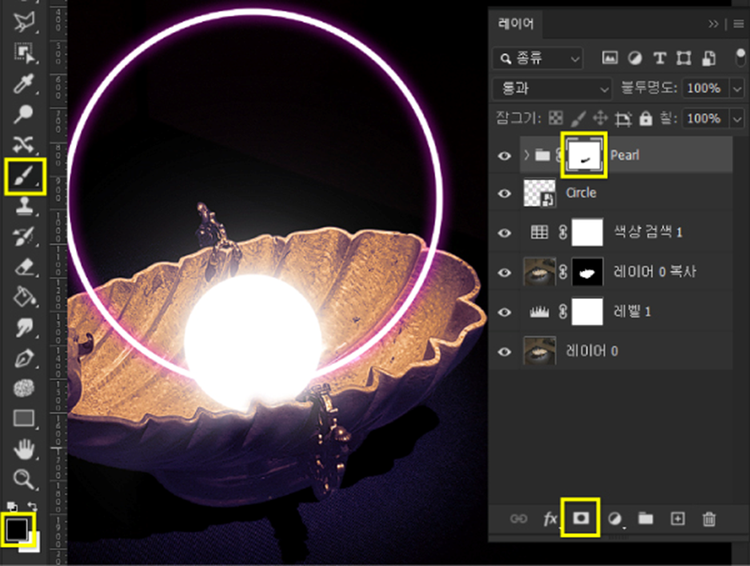Switch to the 레이어 panel tab
This screenshot has height=566, width=750.
tap(516, 23)
